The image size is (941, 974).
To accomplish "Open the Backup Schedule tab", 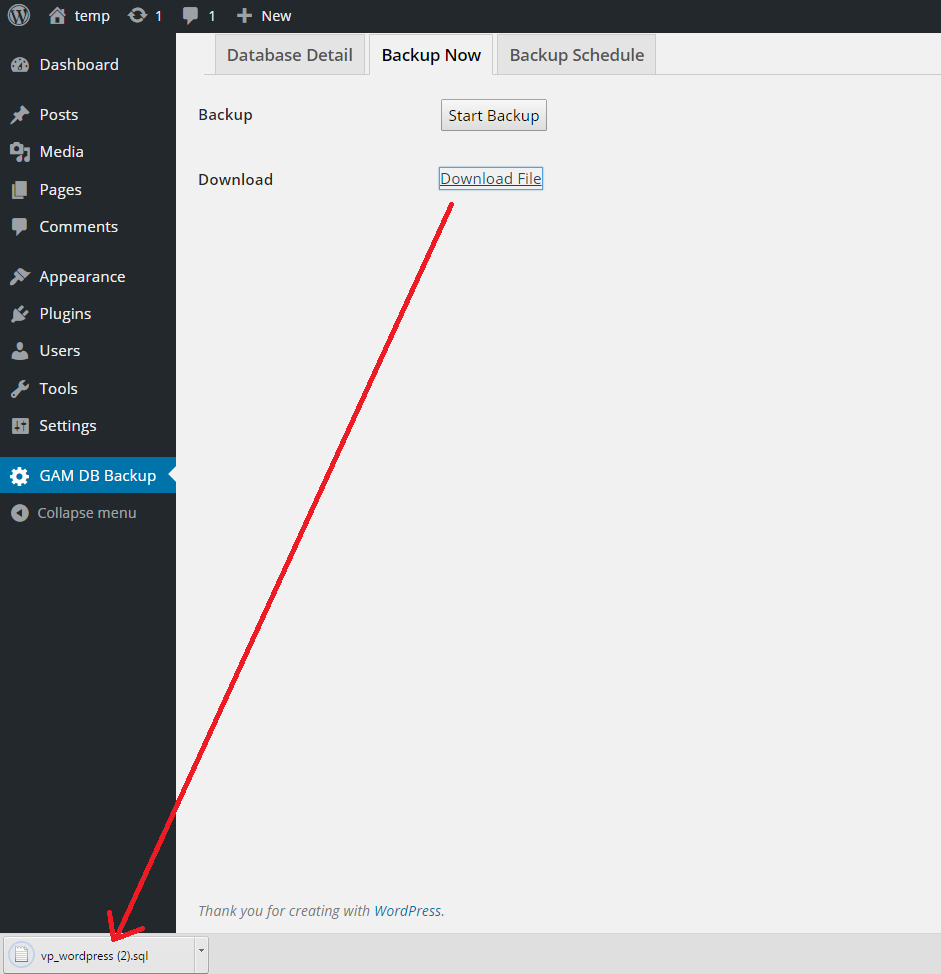I will 576,55.
